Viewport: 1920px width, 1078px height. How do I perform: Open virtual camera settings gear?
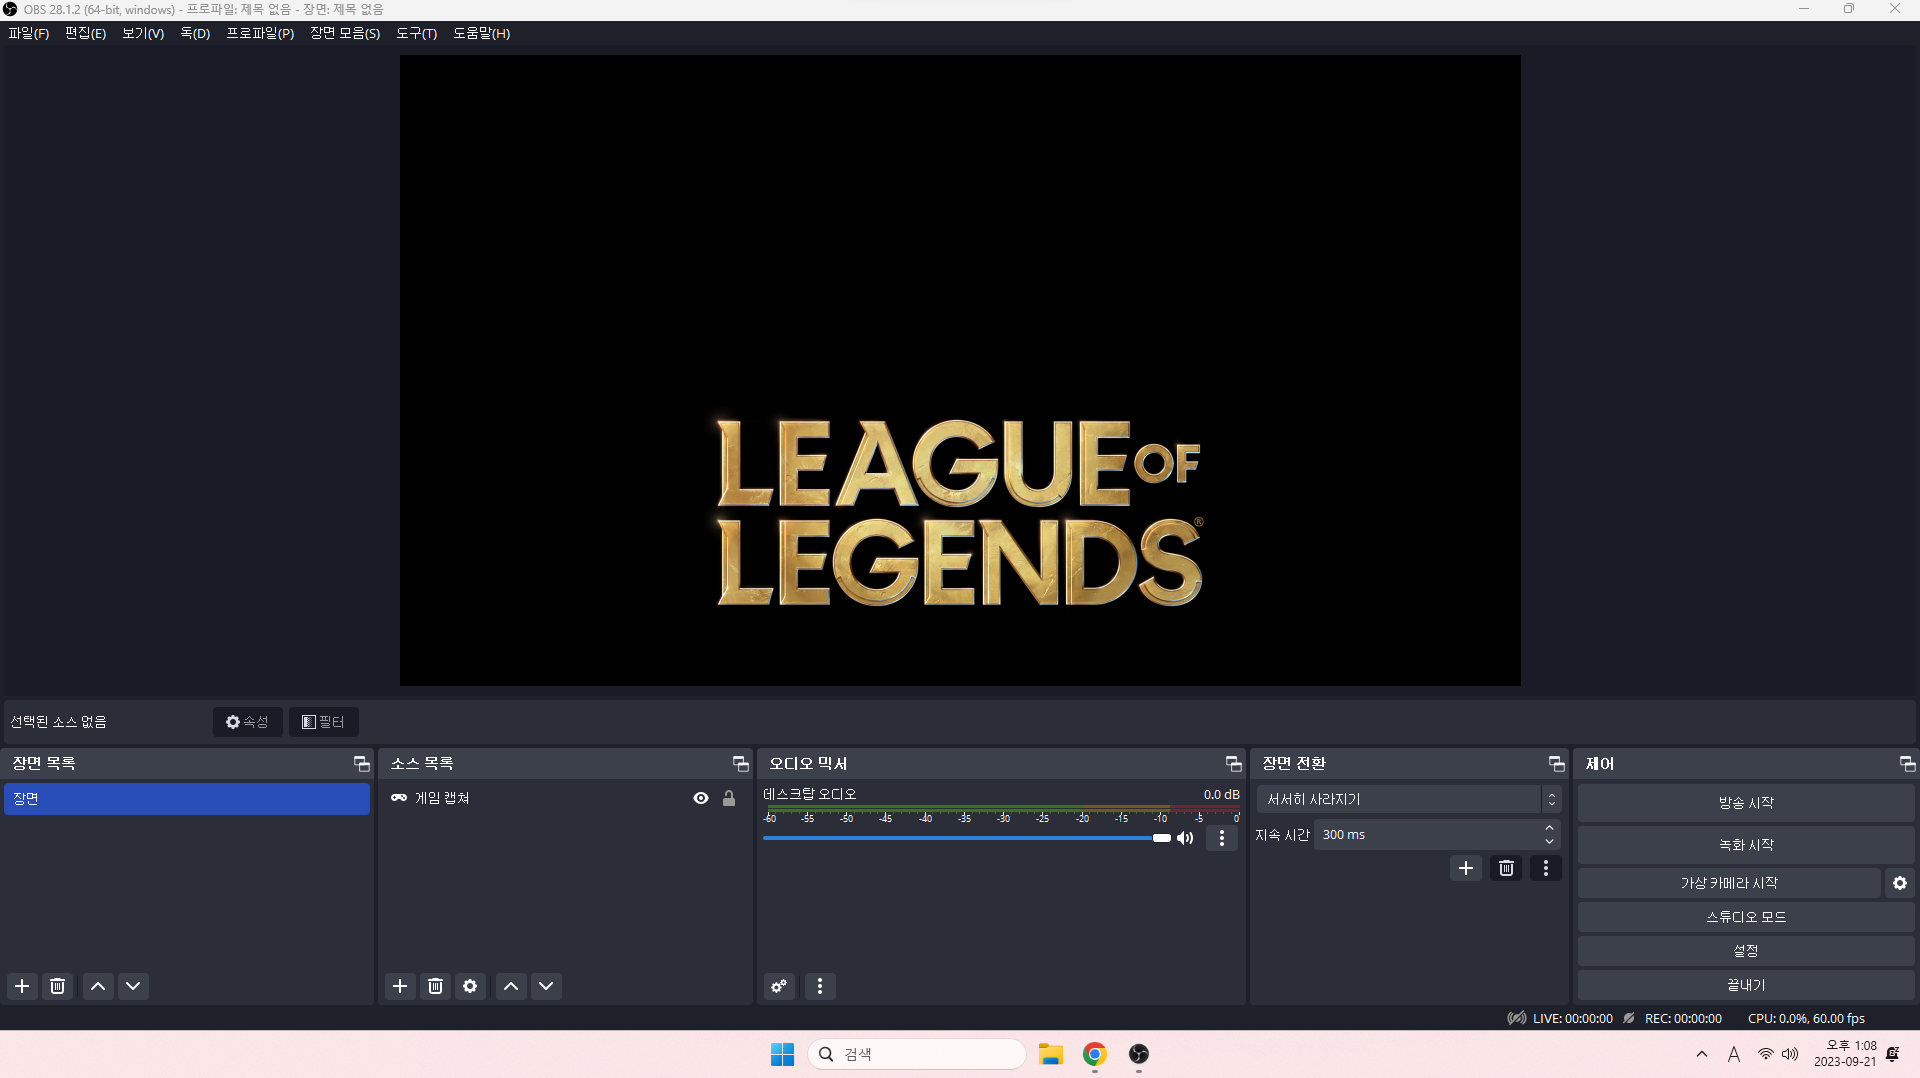(x=1900, y=883)
